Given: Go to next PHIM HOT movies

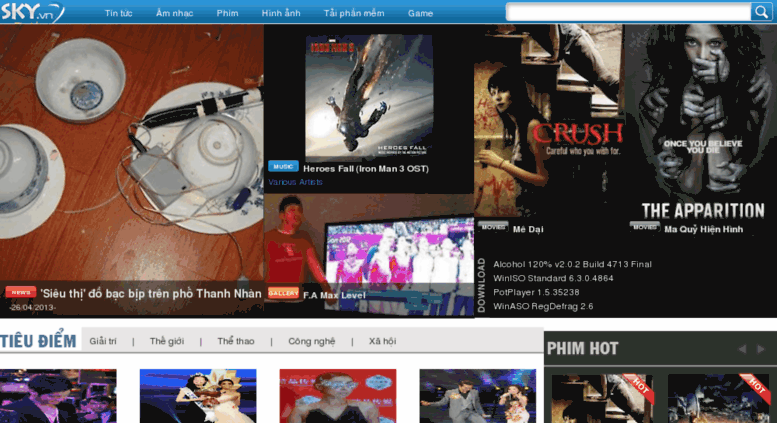Looking at the screenshot, I should click(x=761, y=349).
